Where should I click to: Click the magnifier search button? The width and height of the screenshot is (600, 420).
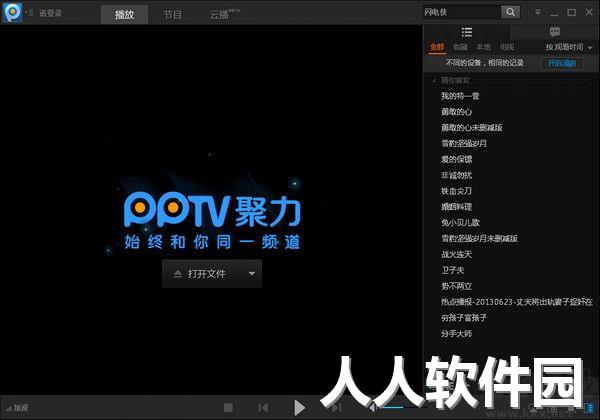(x=510, y=12)
